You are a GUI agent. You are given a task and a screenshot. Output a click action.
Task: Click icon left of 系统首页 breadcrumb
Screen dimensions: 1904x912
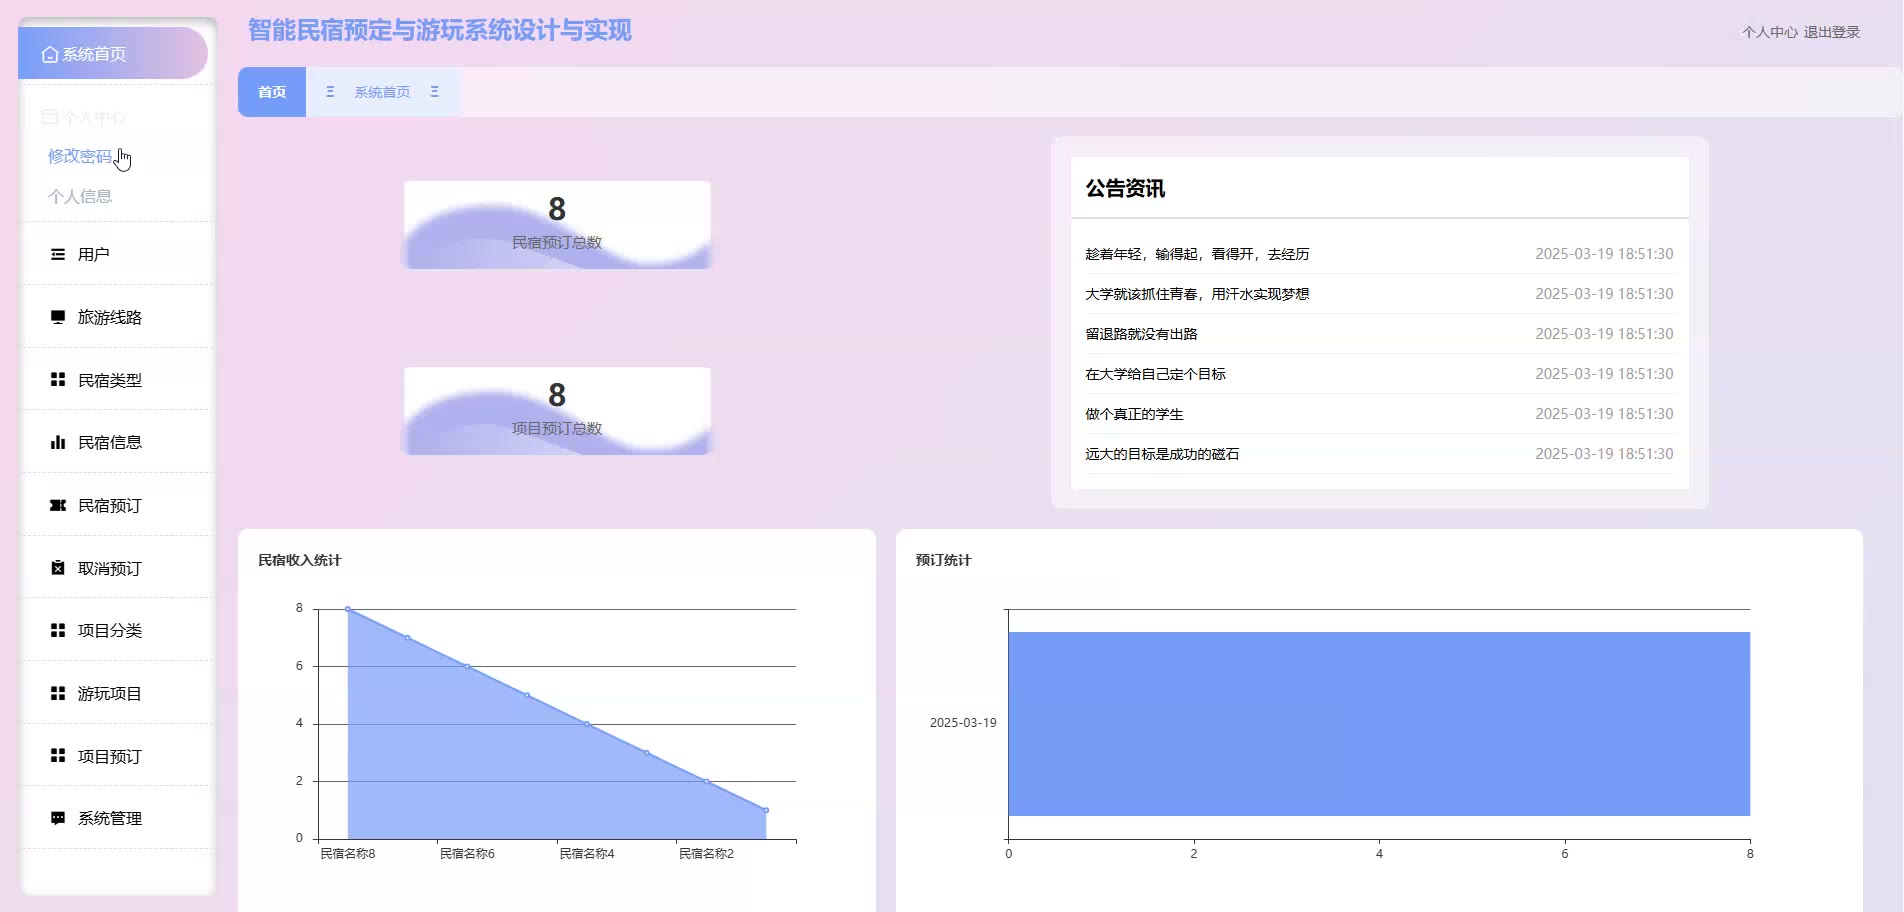330,92
